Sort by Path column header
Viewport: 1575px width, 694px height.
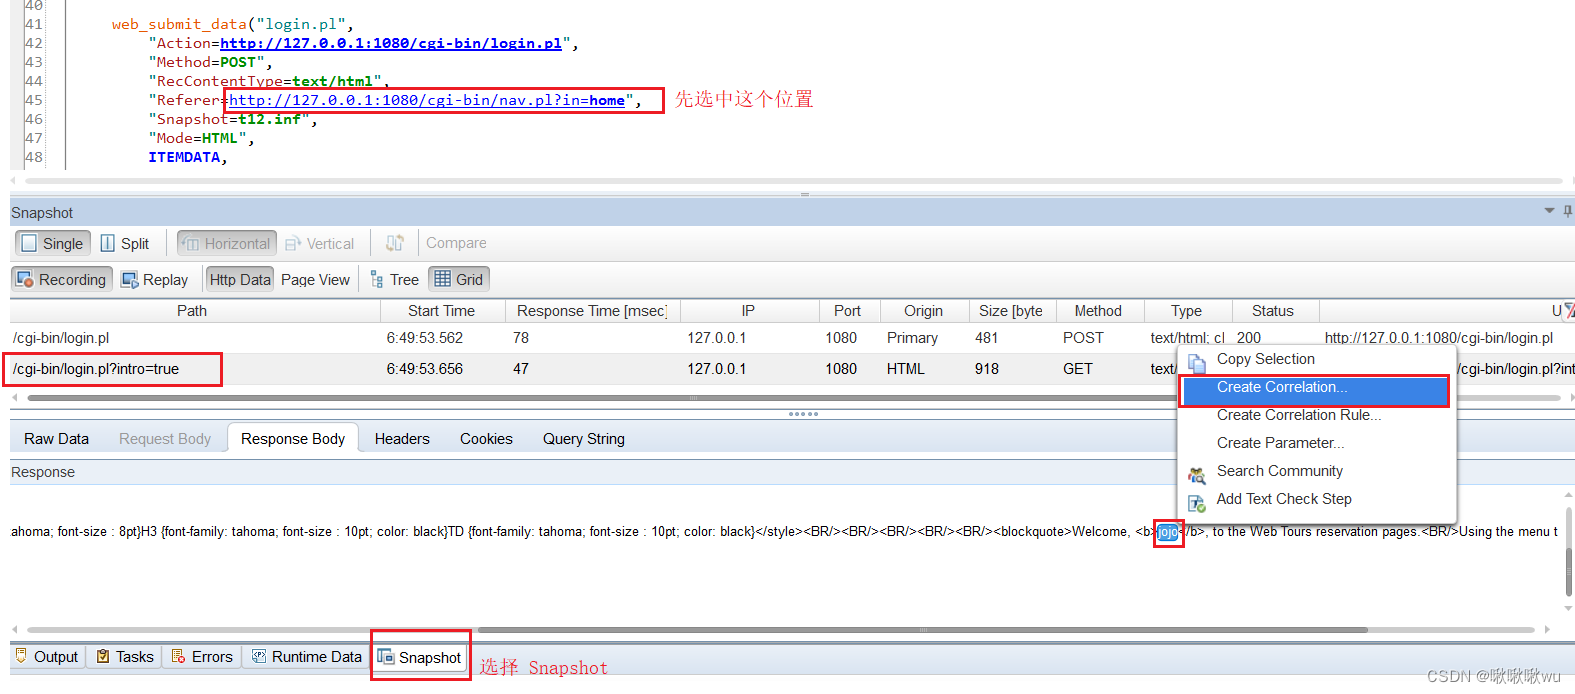192,311
